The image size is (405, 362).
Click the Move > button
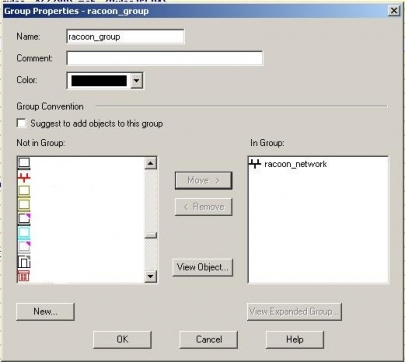(203, 180)
